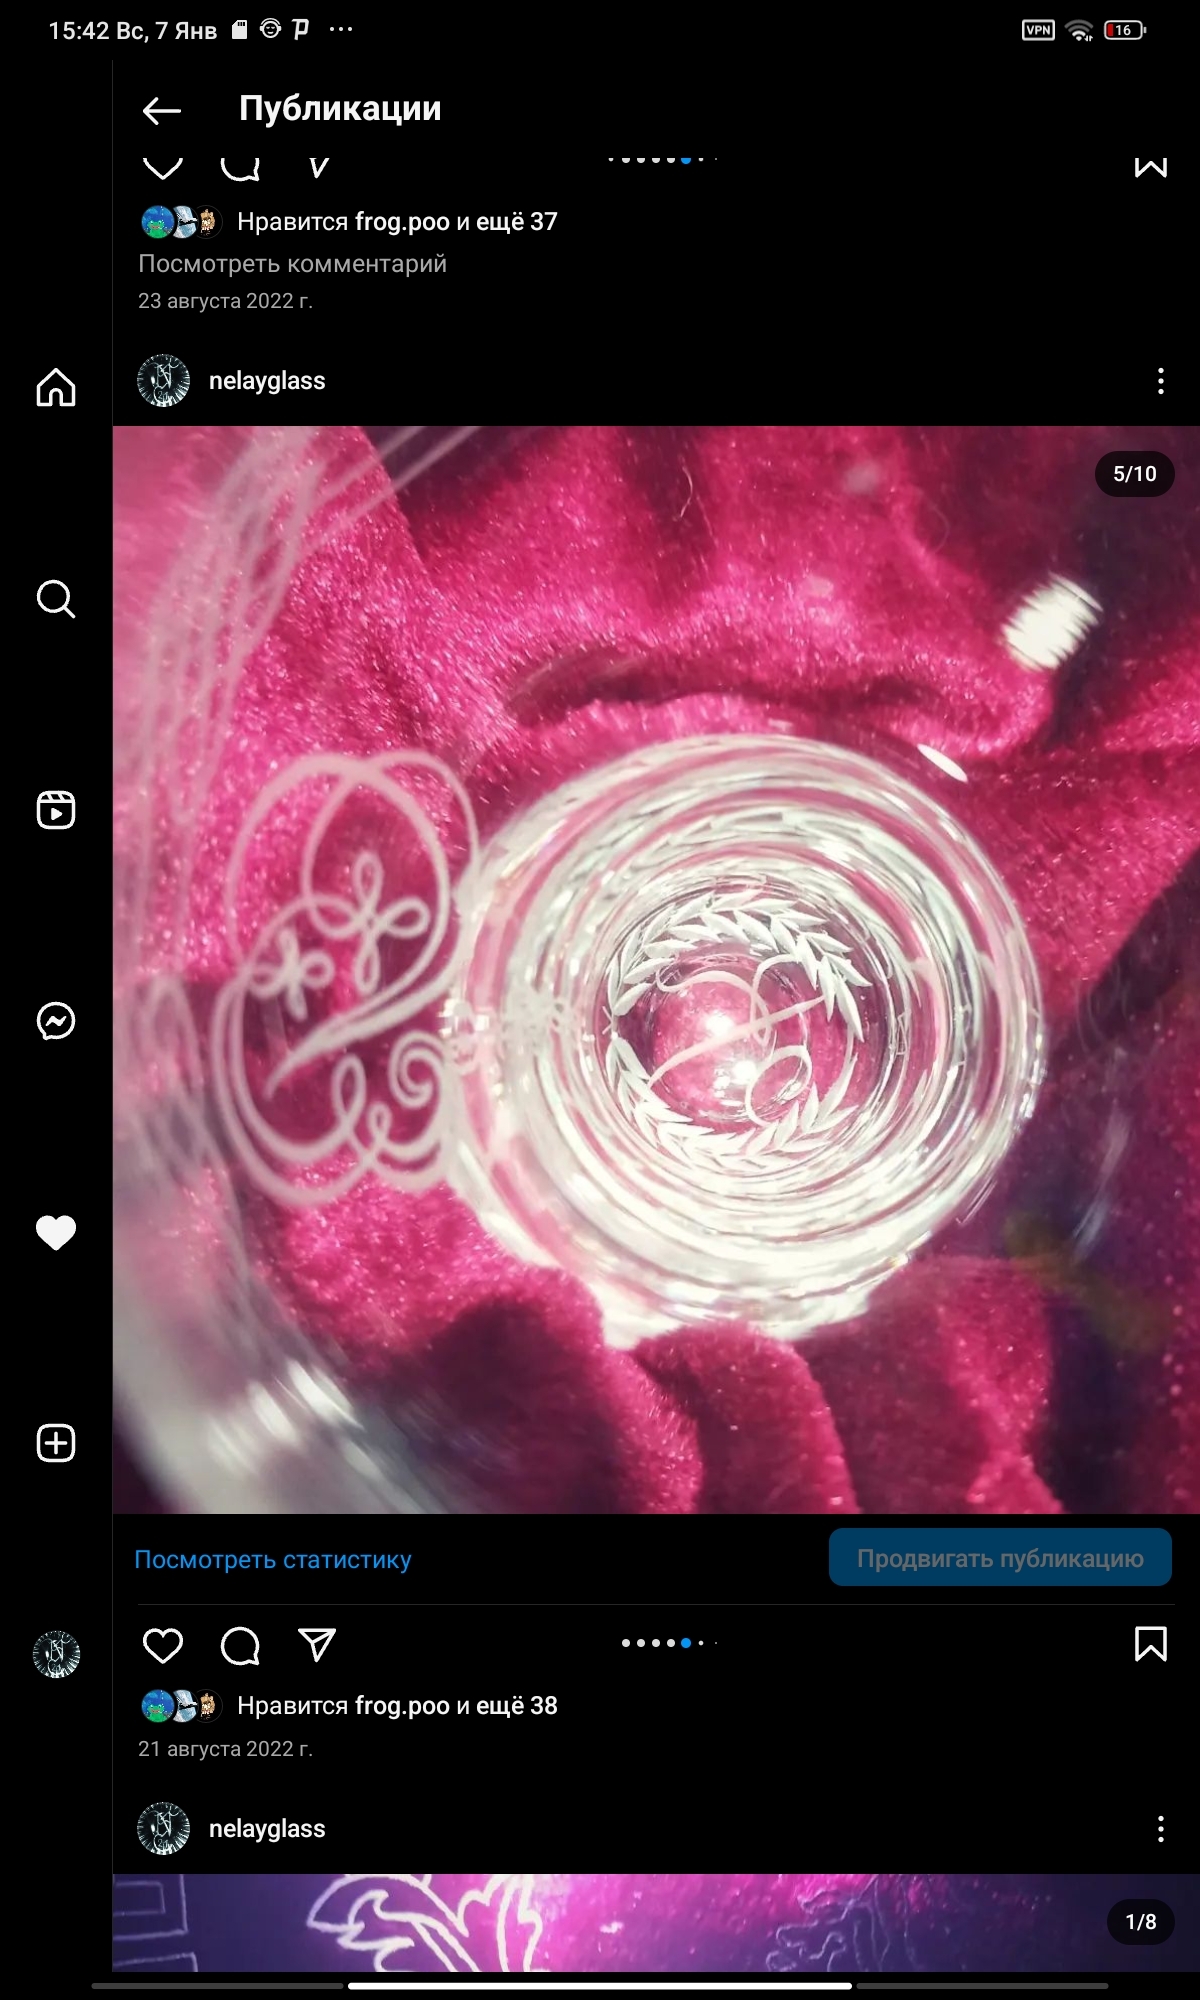Open likes list with ещё 38

(x=397, y=1706)
